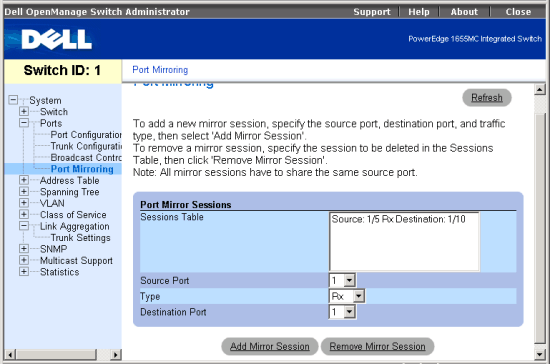Click the Port Mirroring breadcrumb link
This screenshot has width=550, height=364.
tap(160, 70)
